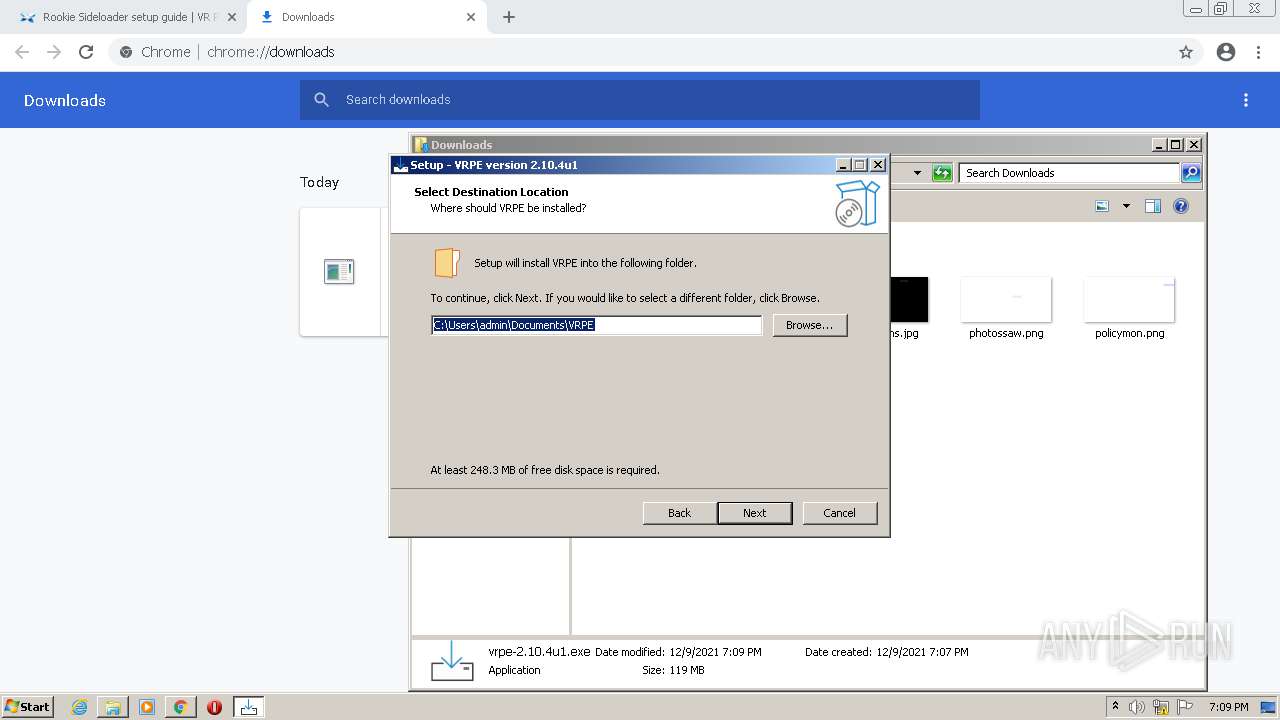Focus the Search downloads field
The width and height of the screenshot is (1280, 720).
click(x=640, y=100)
